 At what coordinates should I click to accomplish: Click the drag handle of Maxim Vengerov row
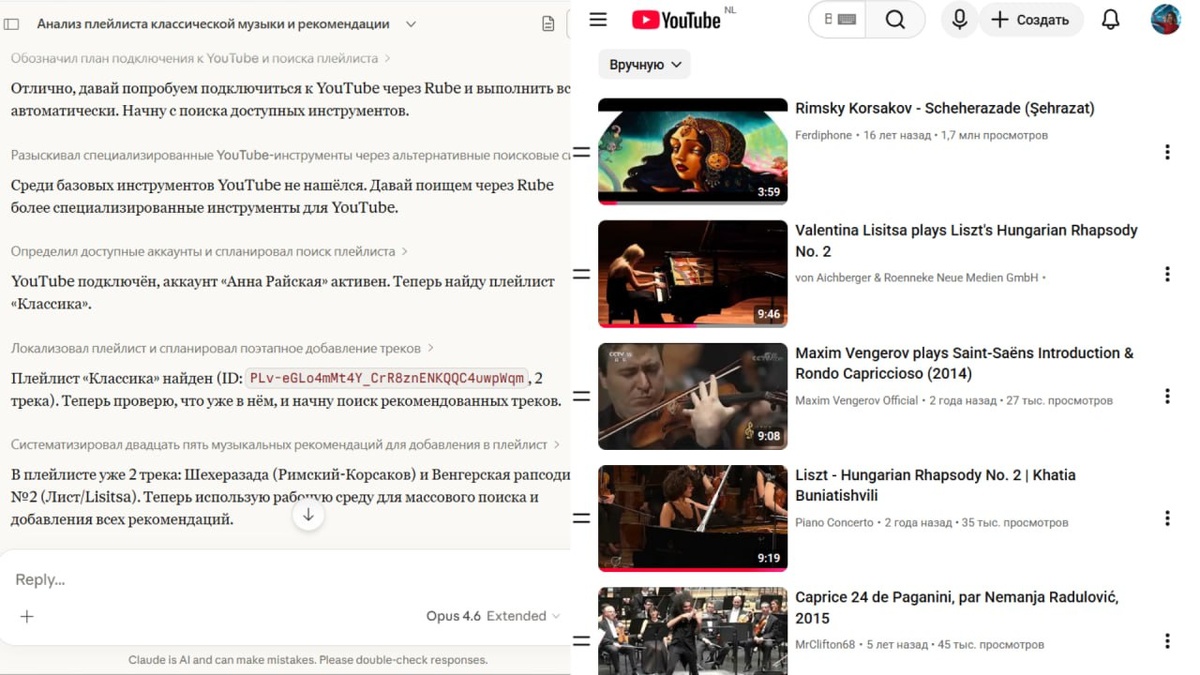coord(582,396)
